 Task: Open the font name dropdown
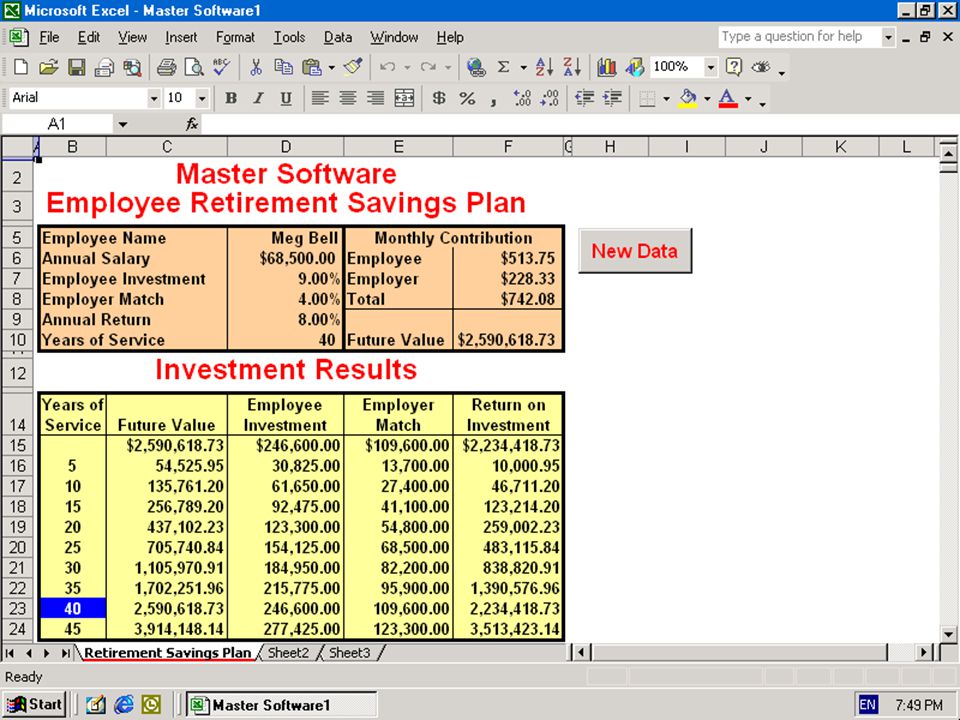pos(154,98)
